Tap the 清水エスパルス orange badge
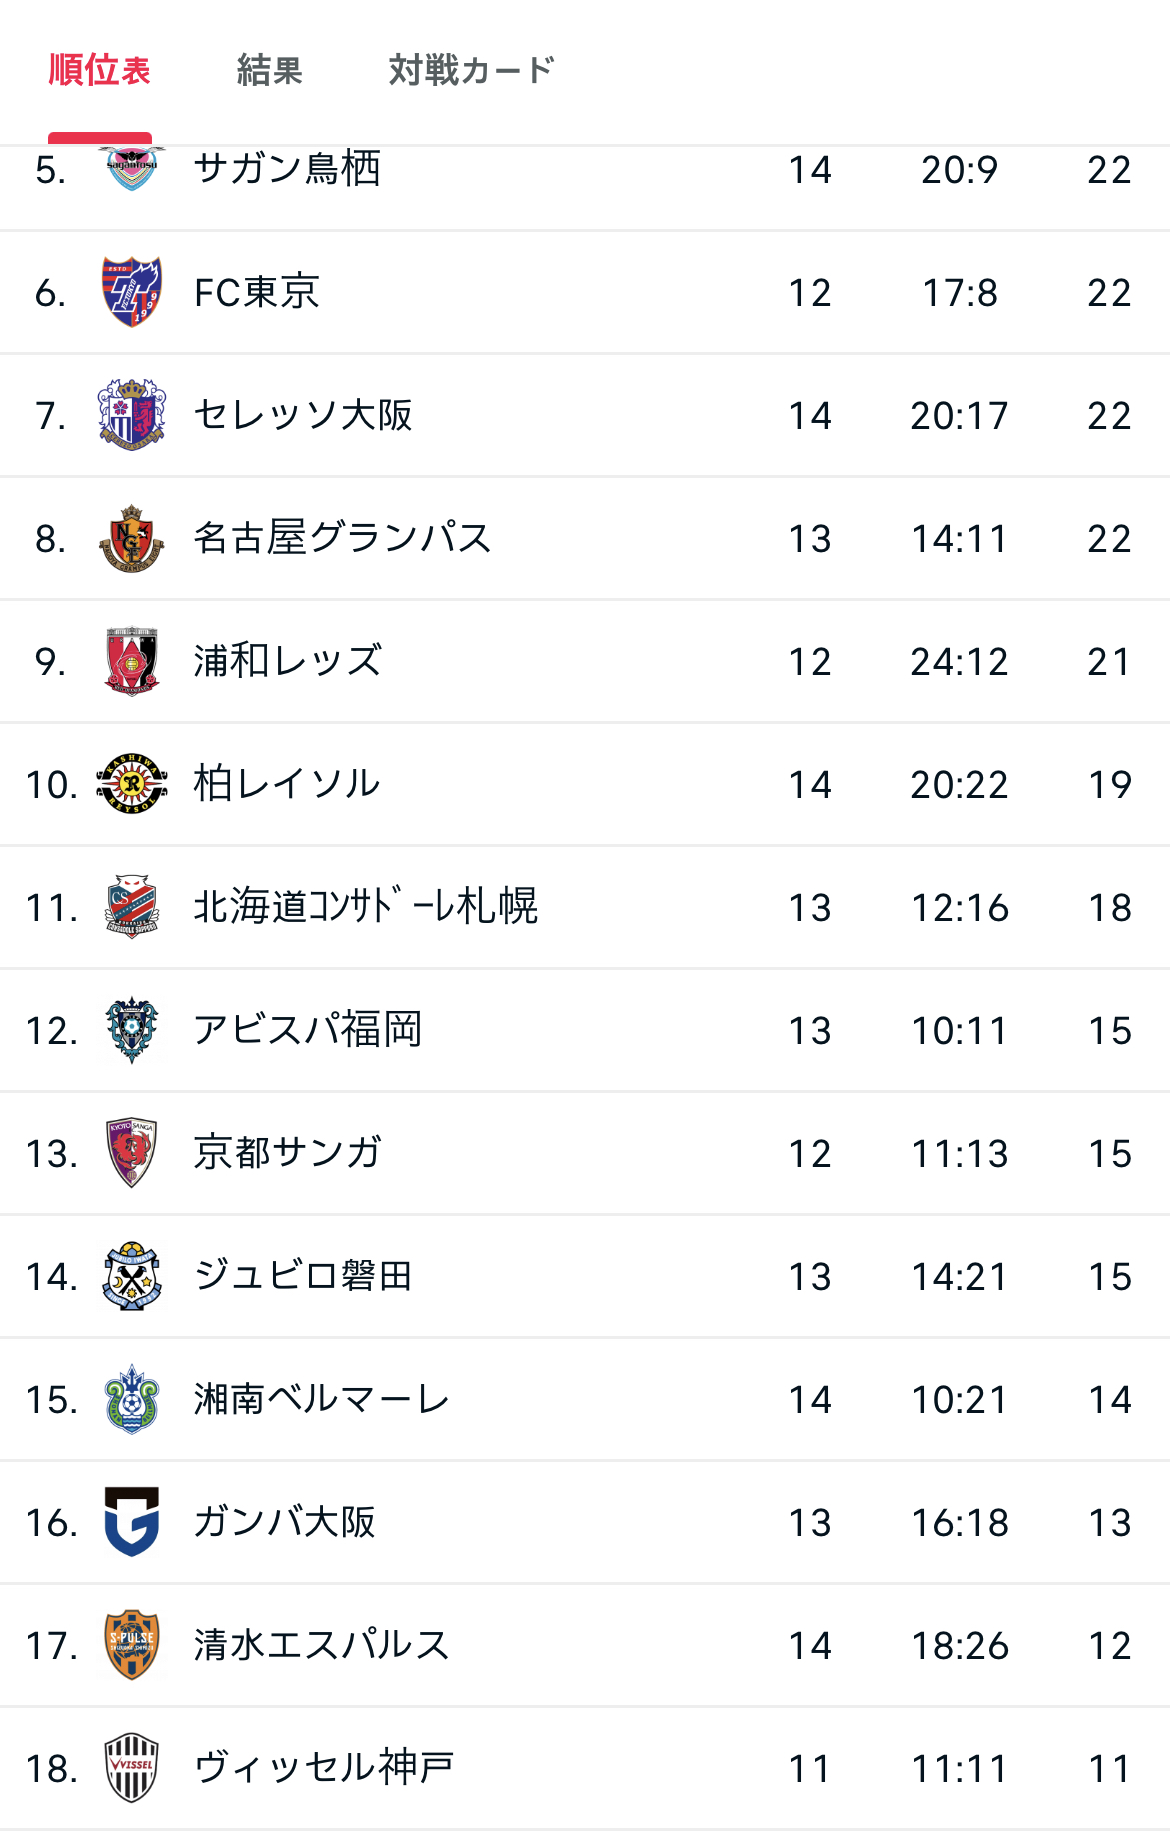Screen dimensions: 1170x1836 [131, 1645]
